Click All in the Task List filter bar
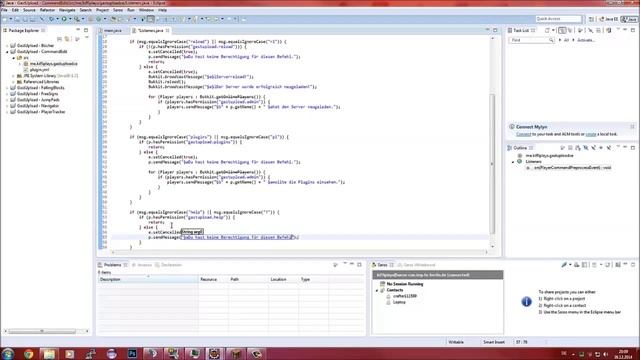Viewport: 640px width, 360px height. (x=566, y=40)
